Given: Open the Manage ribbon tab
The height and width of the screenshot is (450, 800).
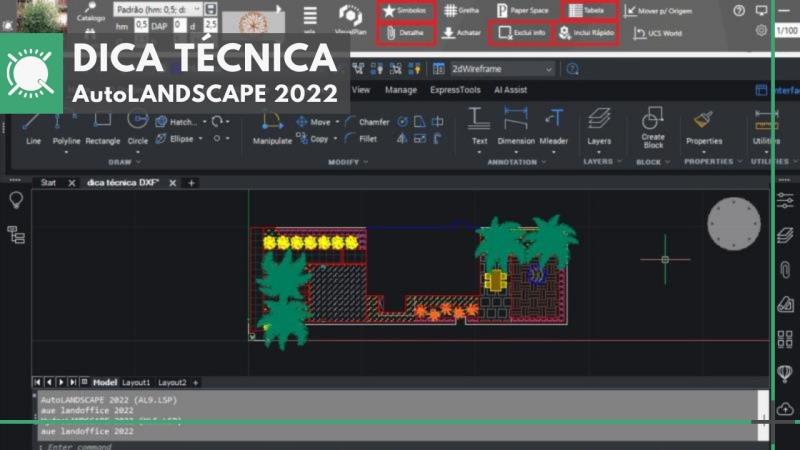Looking at the screenshot, I should [x=401, y=90].
